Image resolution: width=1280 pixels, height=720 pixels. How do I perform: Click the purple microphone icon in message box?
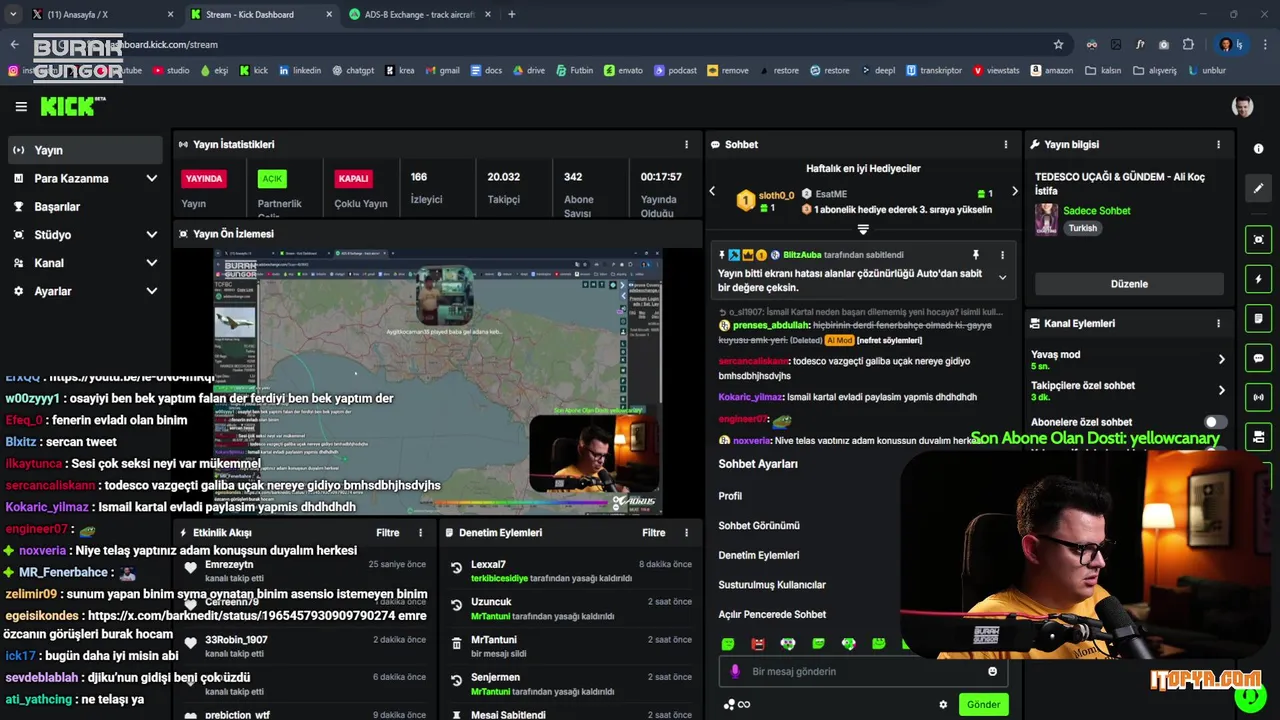coord(735,672)
